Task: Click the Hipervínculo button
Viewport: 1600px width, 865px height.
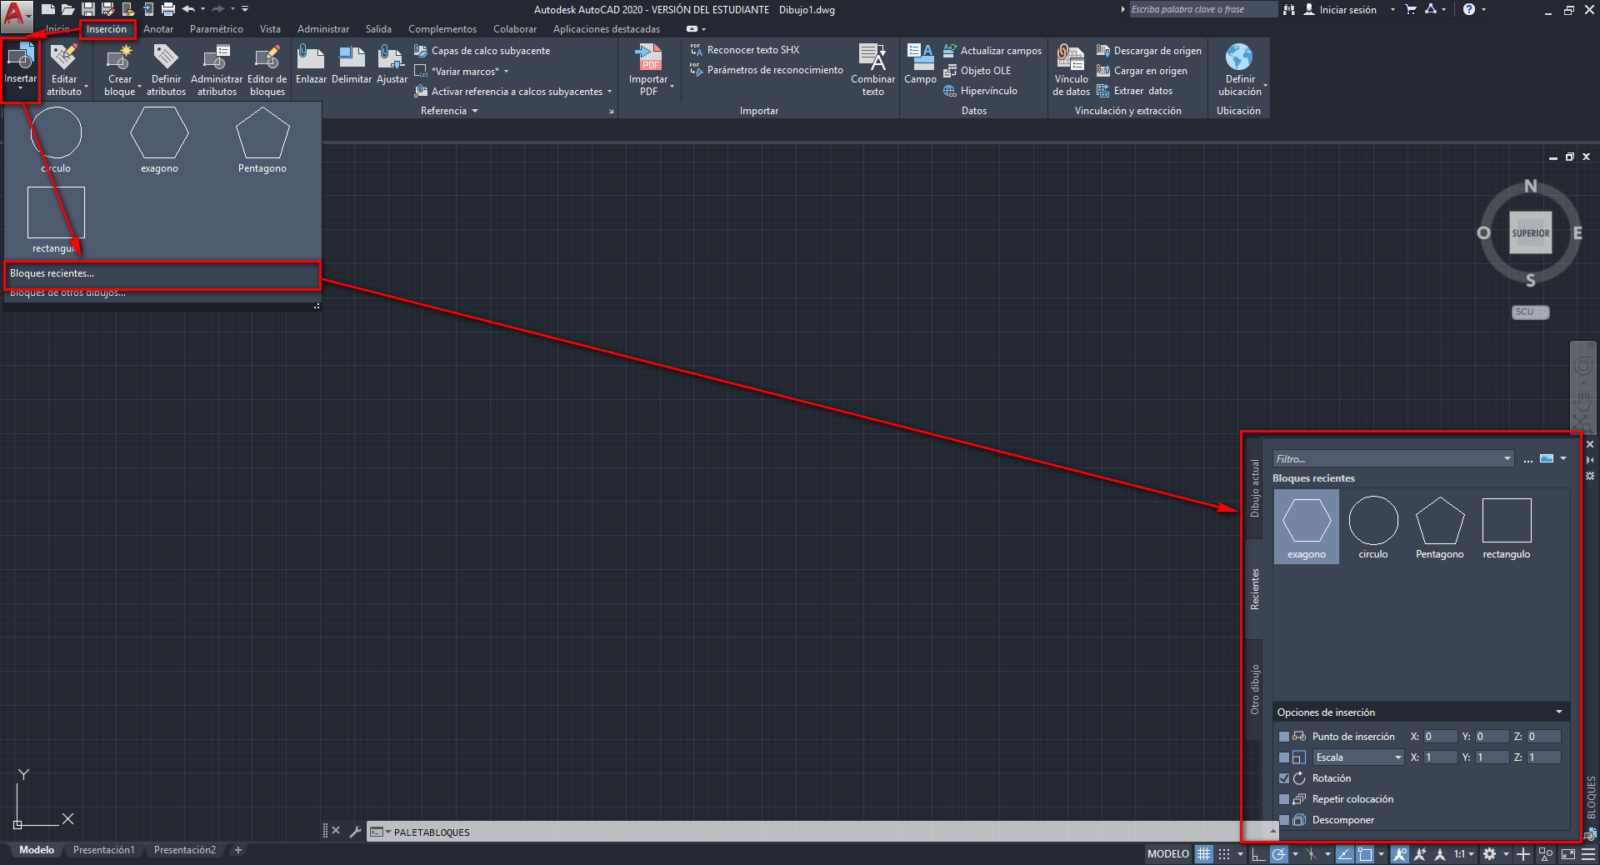Action: 988,91
